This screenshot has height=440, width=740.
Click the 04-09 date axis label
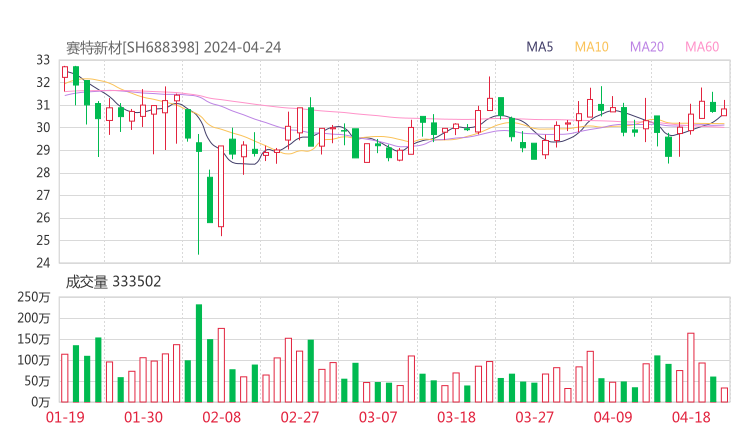click(613, 417)
